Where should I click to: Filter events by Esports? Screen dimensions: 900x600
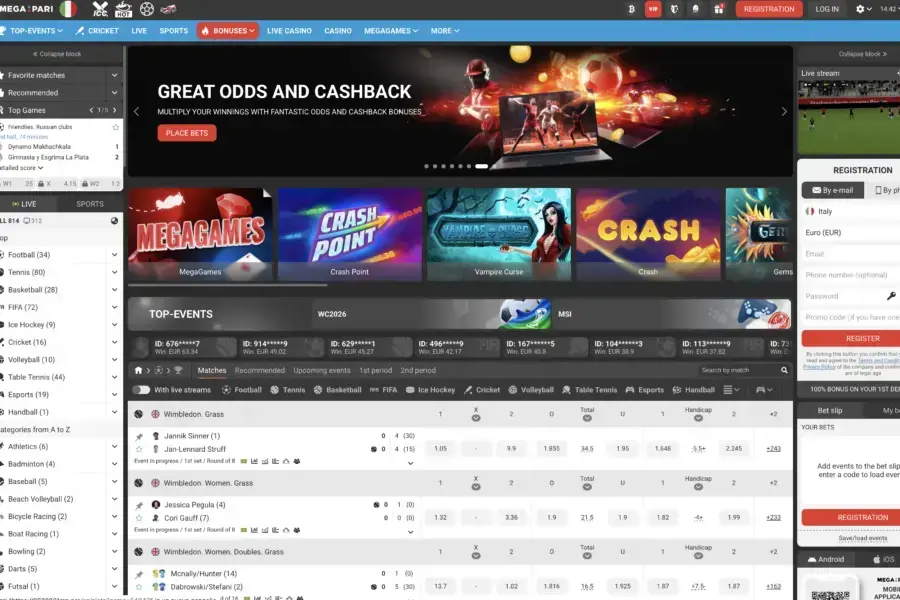pos(645,390)
